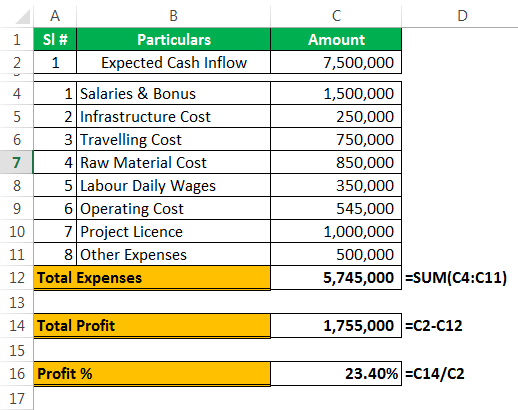Viewport: 518px width, 410px height.
Task: Click the Amount header cell
Action: point(336,39)
